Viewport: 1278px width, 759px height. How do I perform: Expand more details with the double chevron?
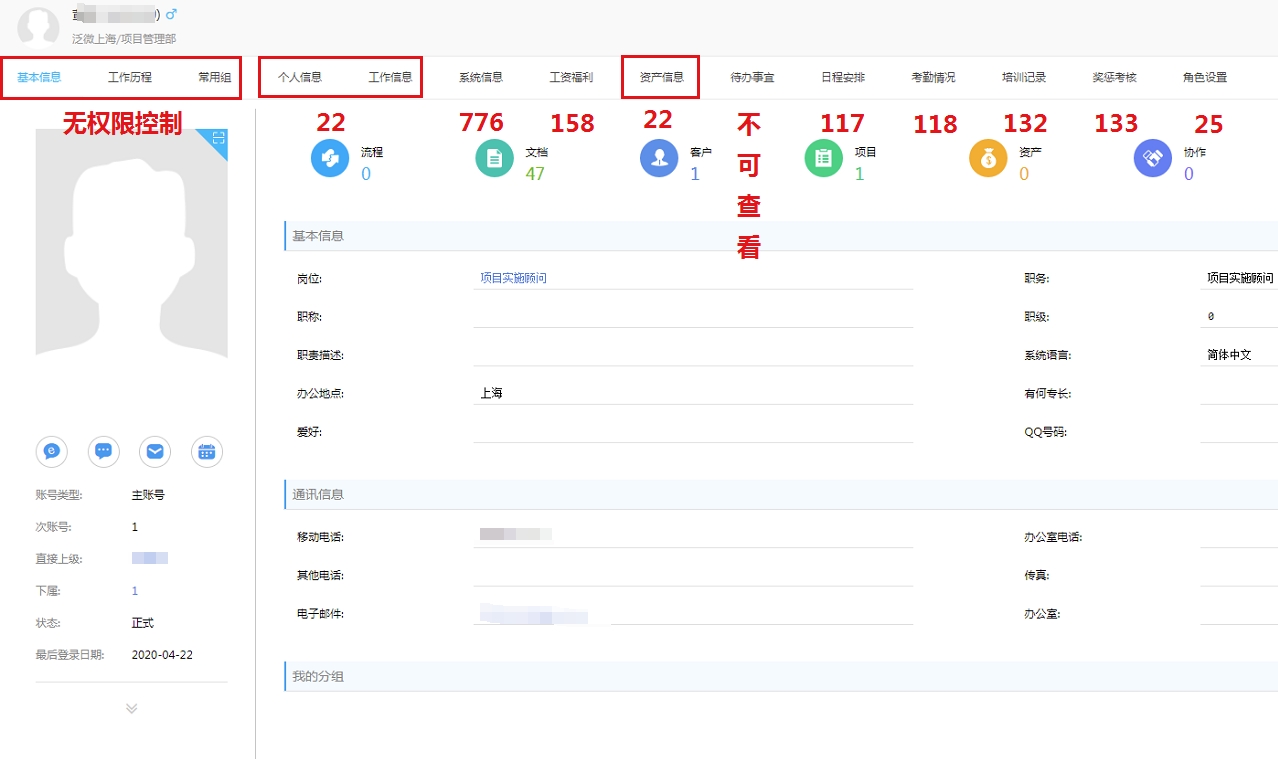[x=131, y=708]
